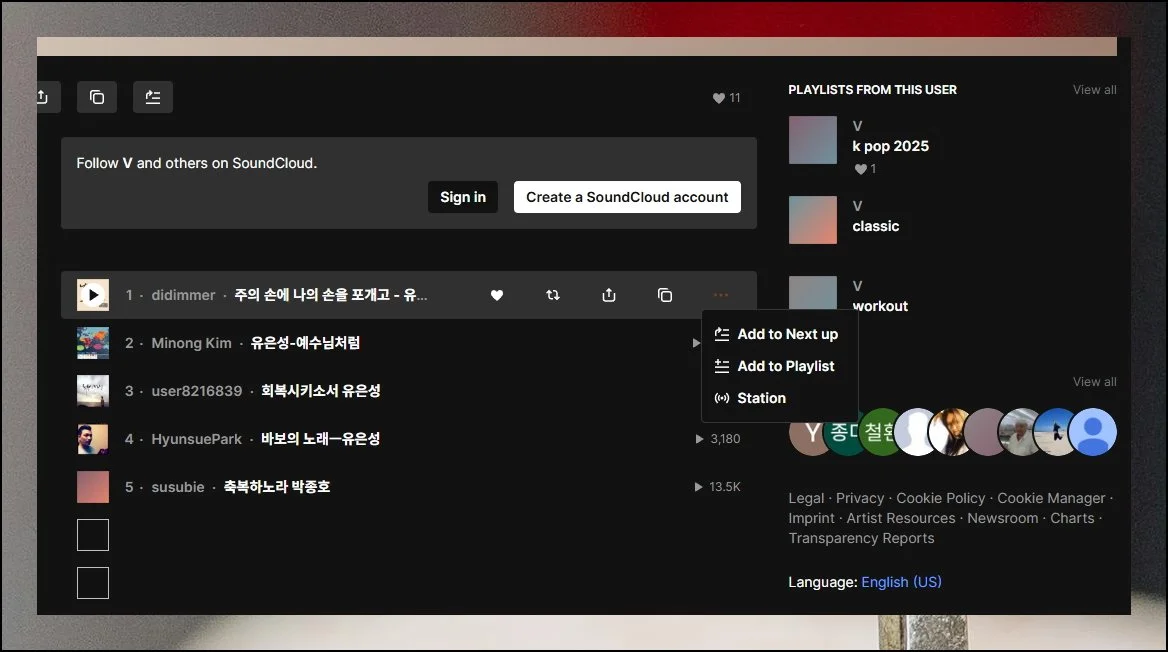Click the Newsroom link
This screenshot has width=1168, height=652.
(1002, 518)
